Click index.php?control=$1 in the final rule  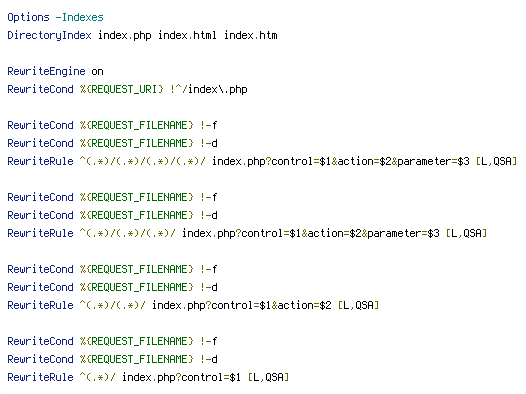point(181,378)
